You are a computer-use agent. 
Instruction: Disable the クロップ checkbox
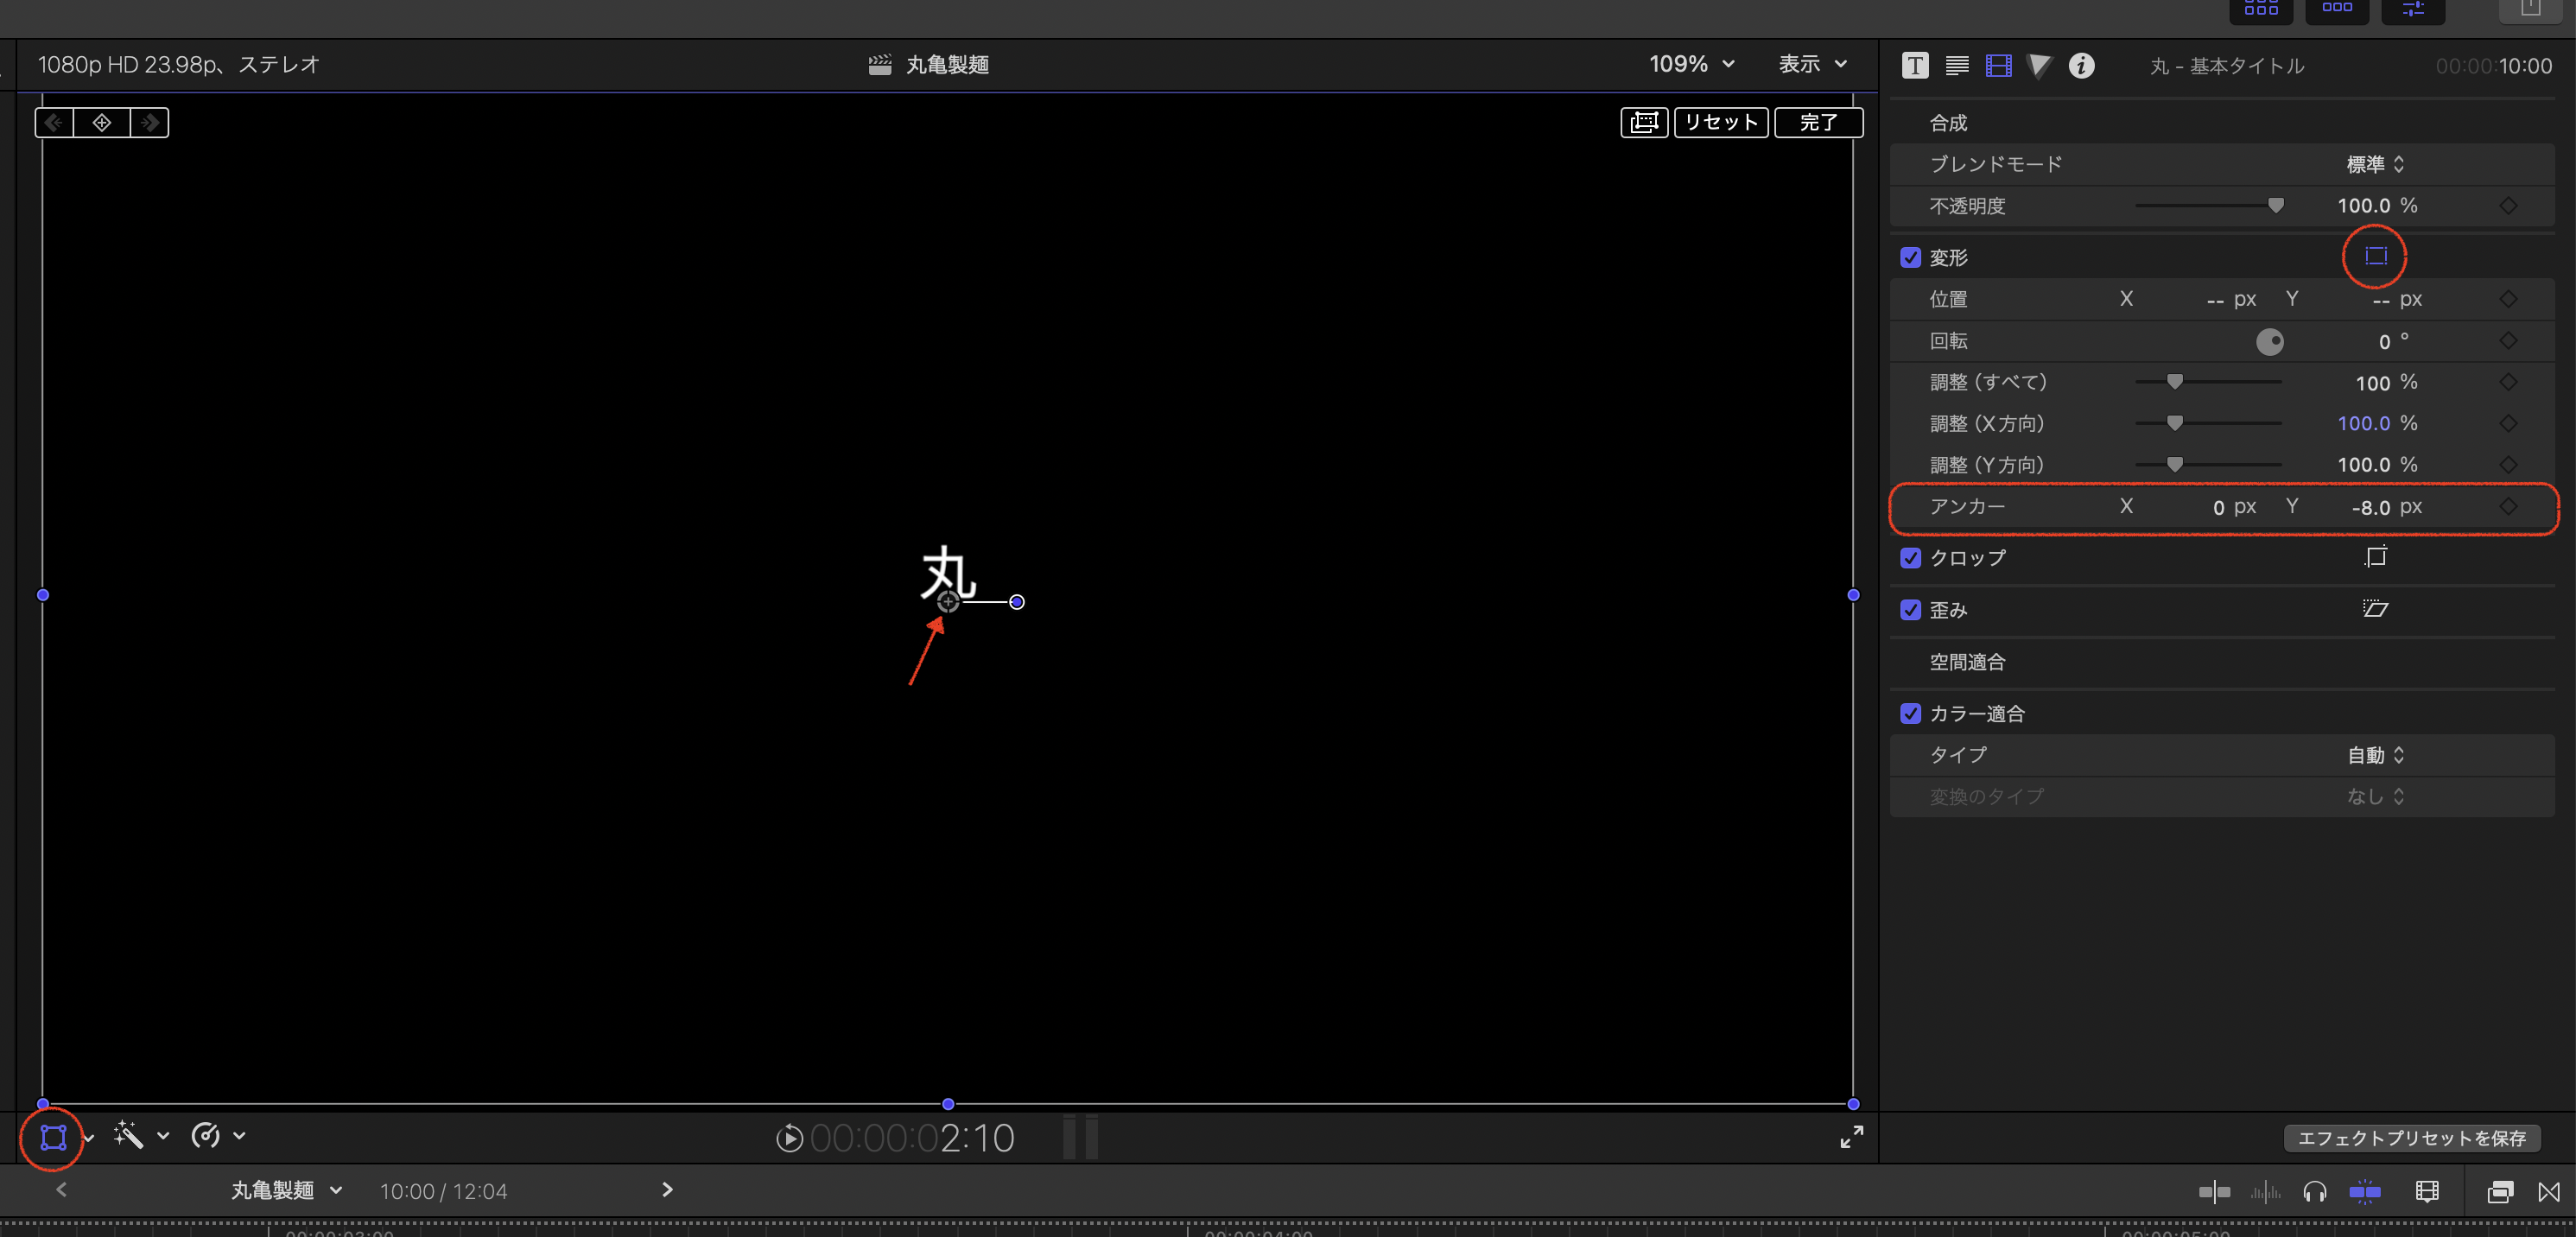1910,558
